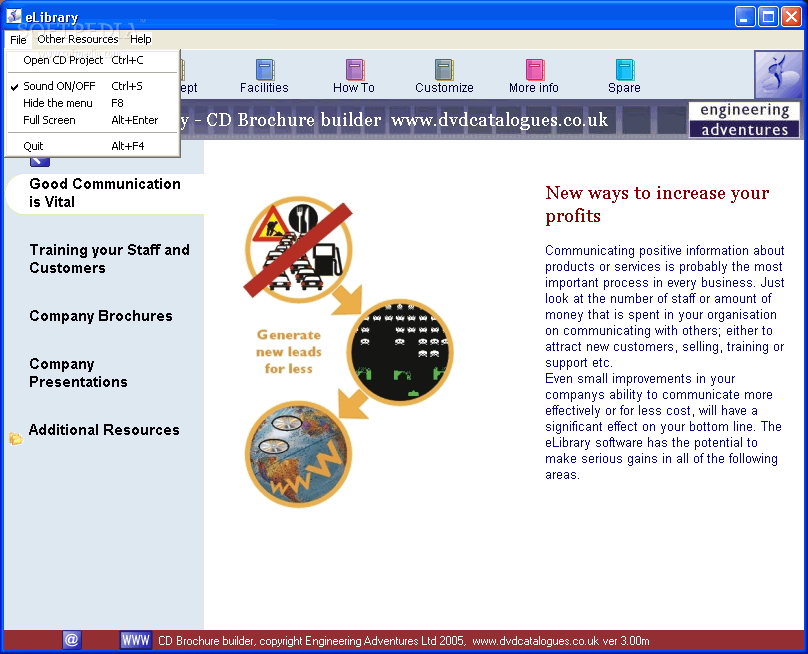Click the no-traffic prohibition circle image
808x654 pixels.
tap(298, 249)
